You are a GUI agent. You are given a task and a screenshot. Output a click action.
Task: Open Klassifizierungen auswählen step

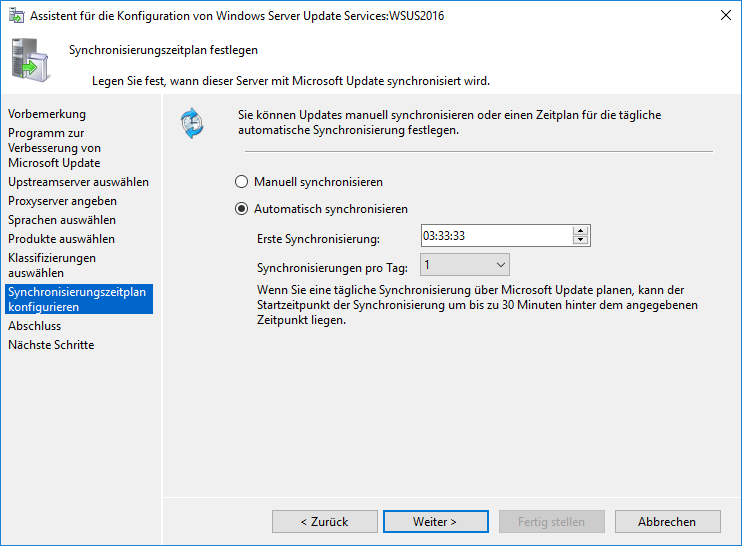click(52, 265)
